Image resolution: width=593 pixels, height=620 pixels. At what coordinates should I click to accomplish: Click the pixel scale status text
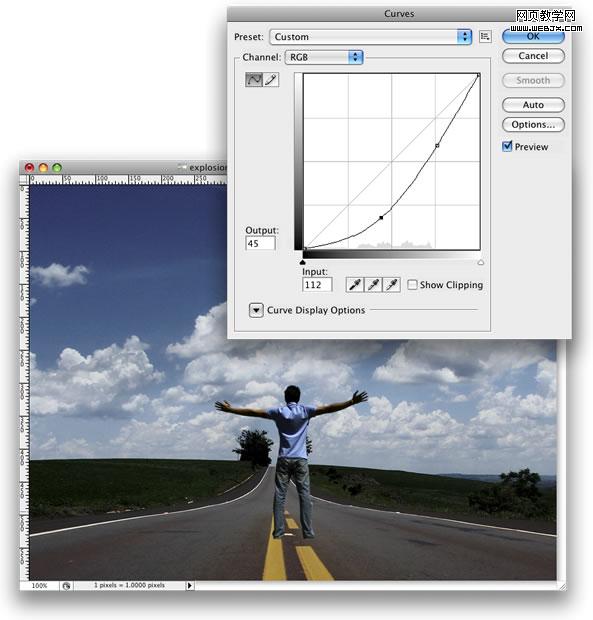(129, 585)
